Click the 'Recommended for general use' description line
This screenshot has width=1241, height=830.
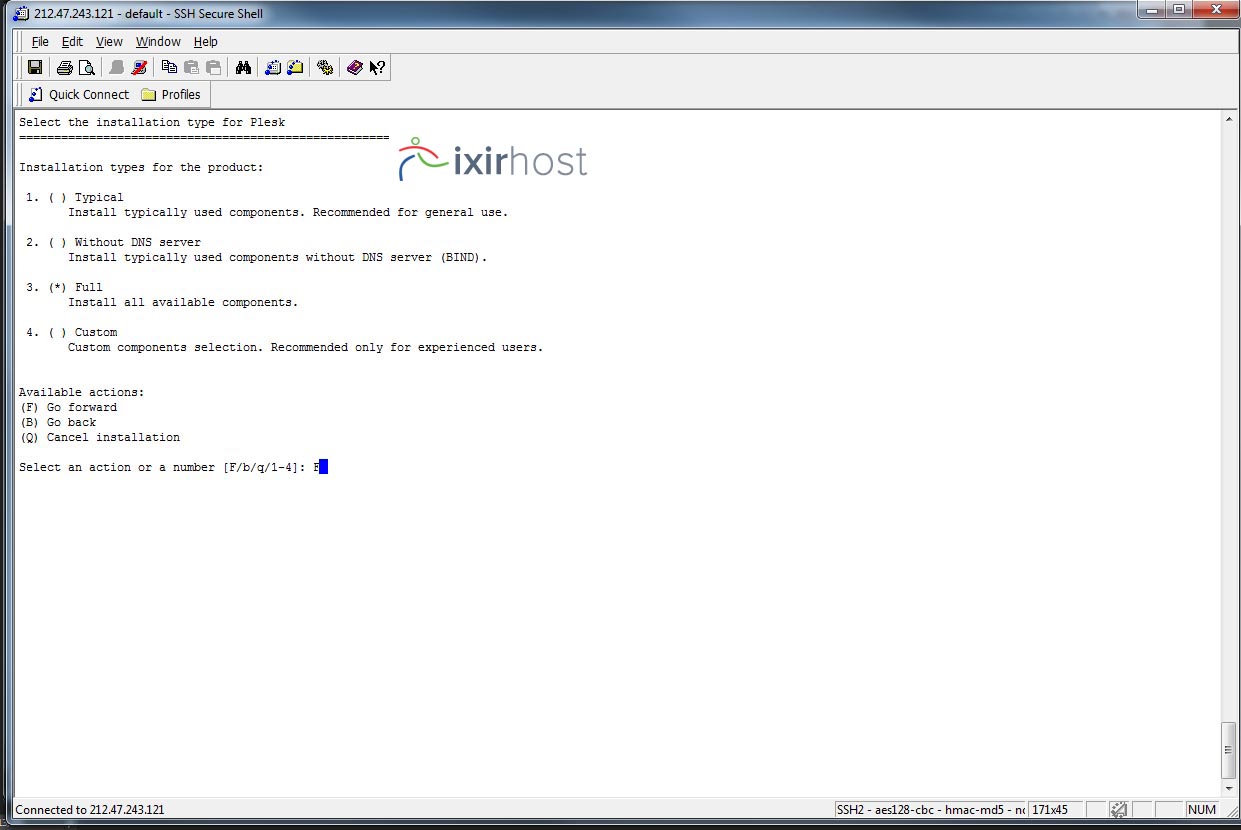288,212
